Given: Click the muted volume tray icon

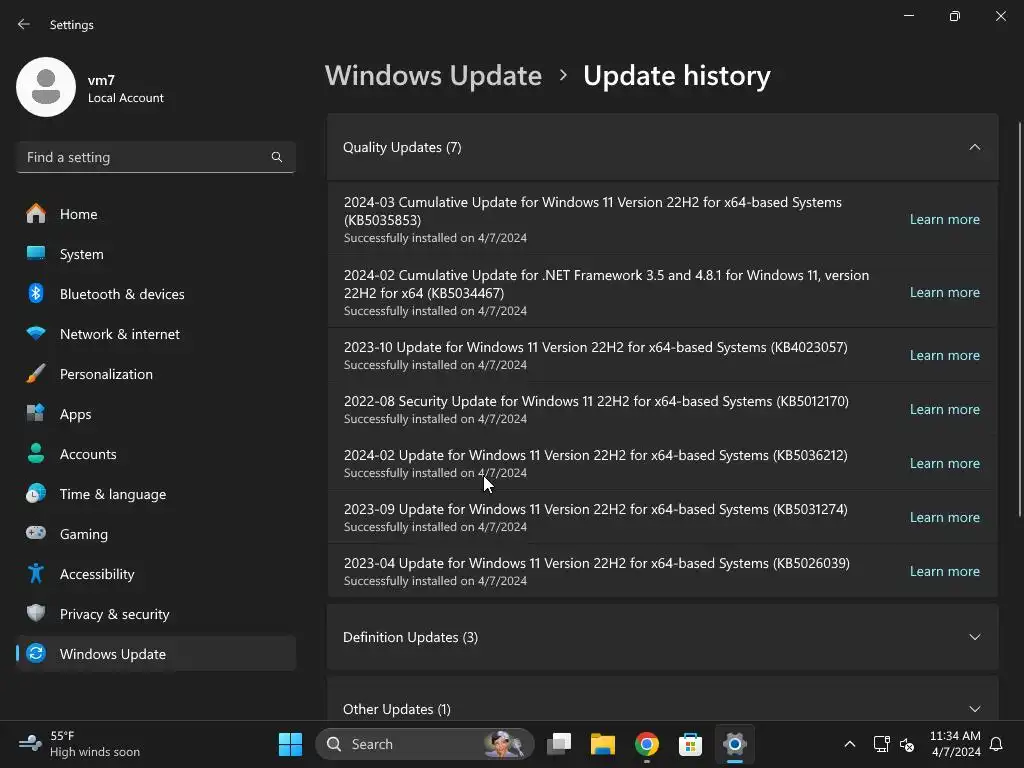Looking at the screenshot, I should [x=907, y=744].
